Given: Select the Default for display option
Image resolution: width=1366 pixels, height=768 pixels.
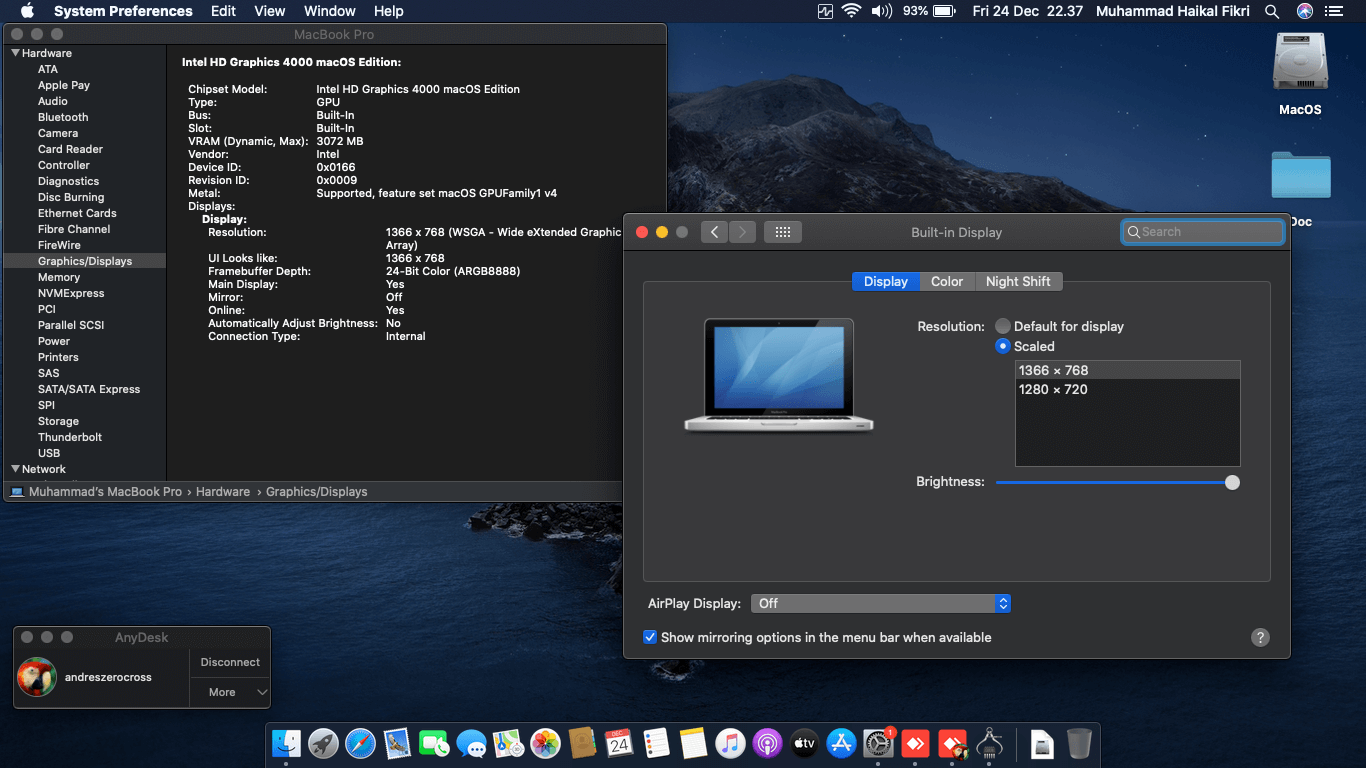Looking at the screenshot, I should pyautogui.click(x=1003, y=326).
